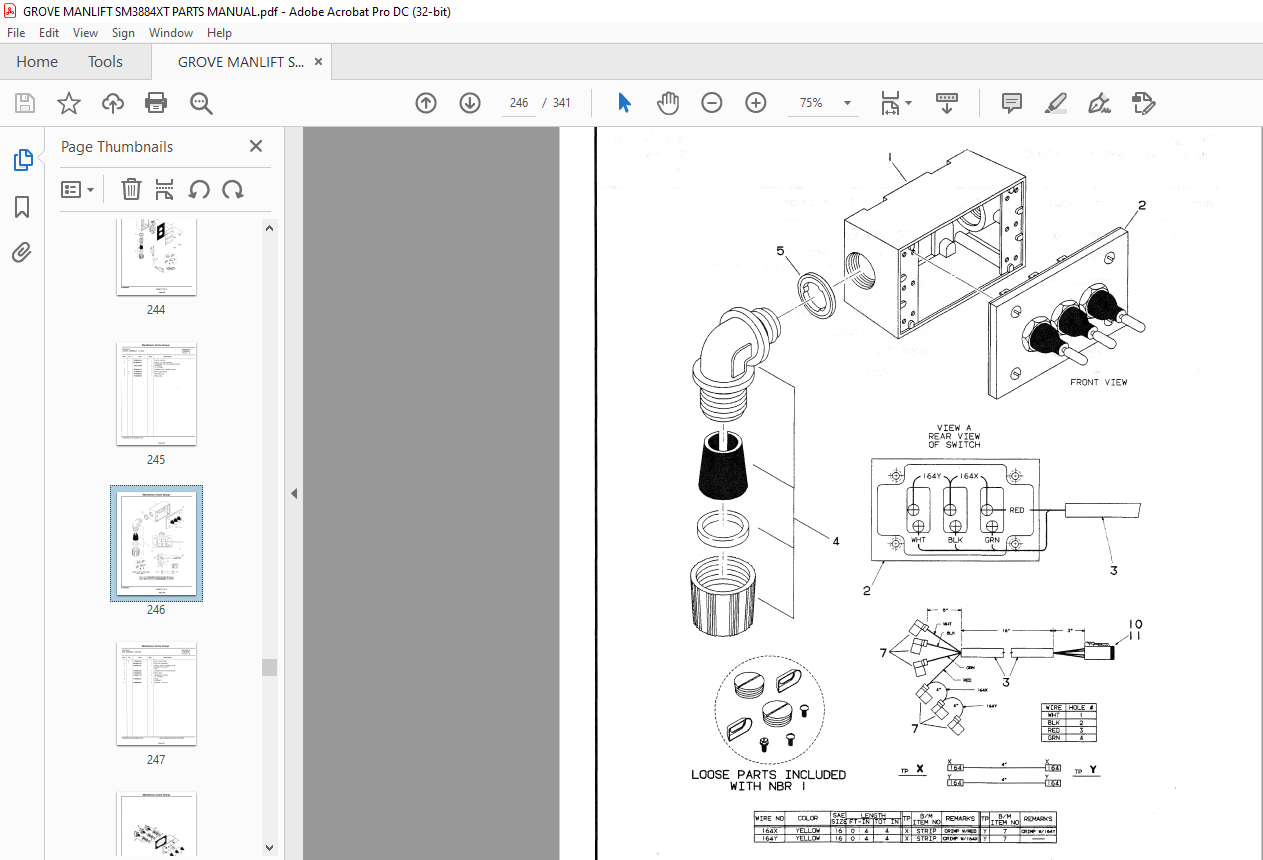The image size is (1263, 860).
Task: Zoom in with plus icon
Action: (x=755, y=103)
